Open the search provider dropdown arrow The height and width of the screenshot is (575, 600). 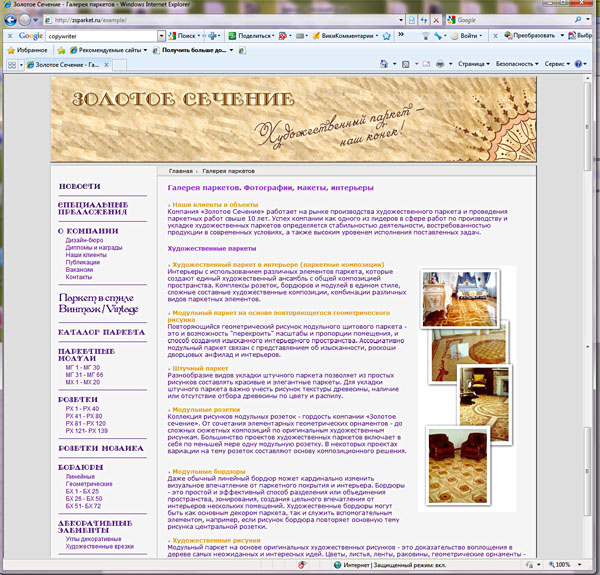588,20
